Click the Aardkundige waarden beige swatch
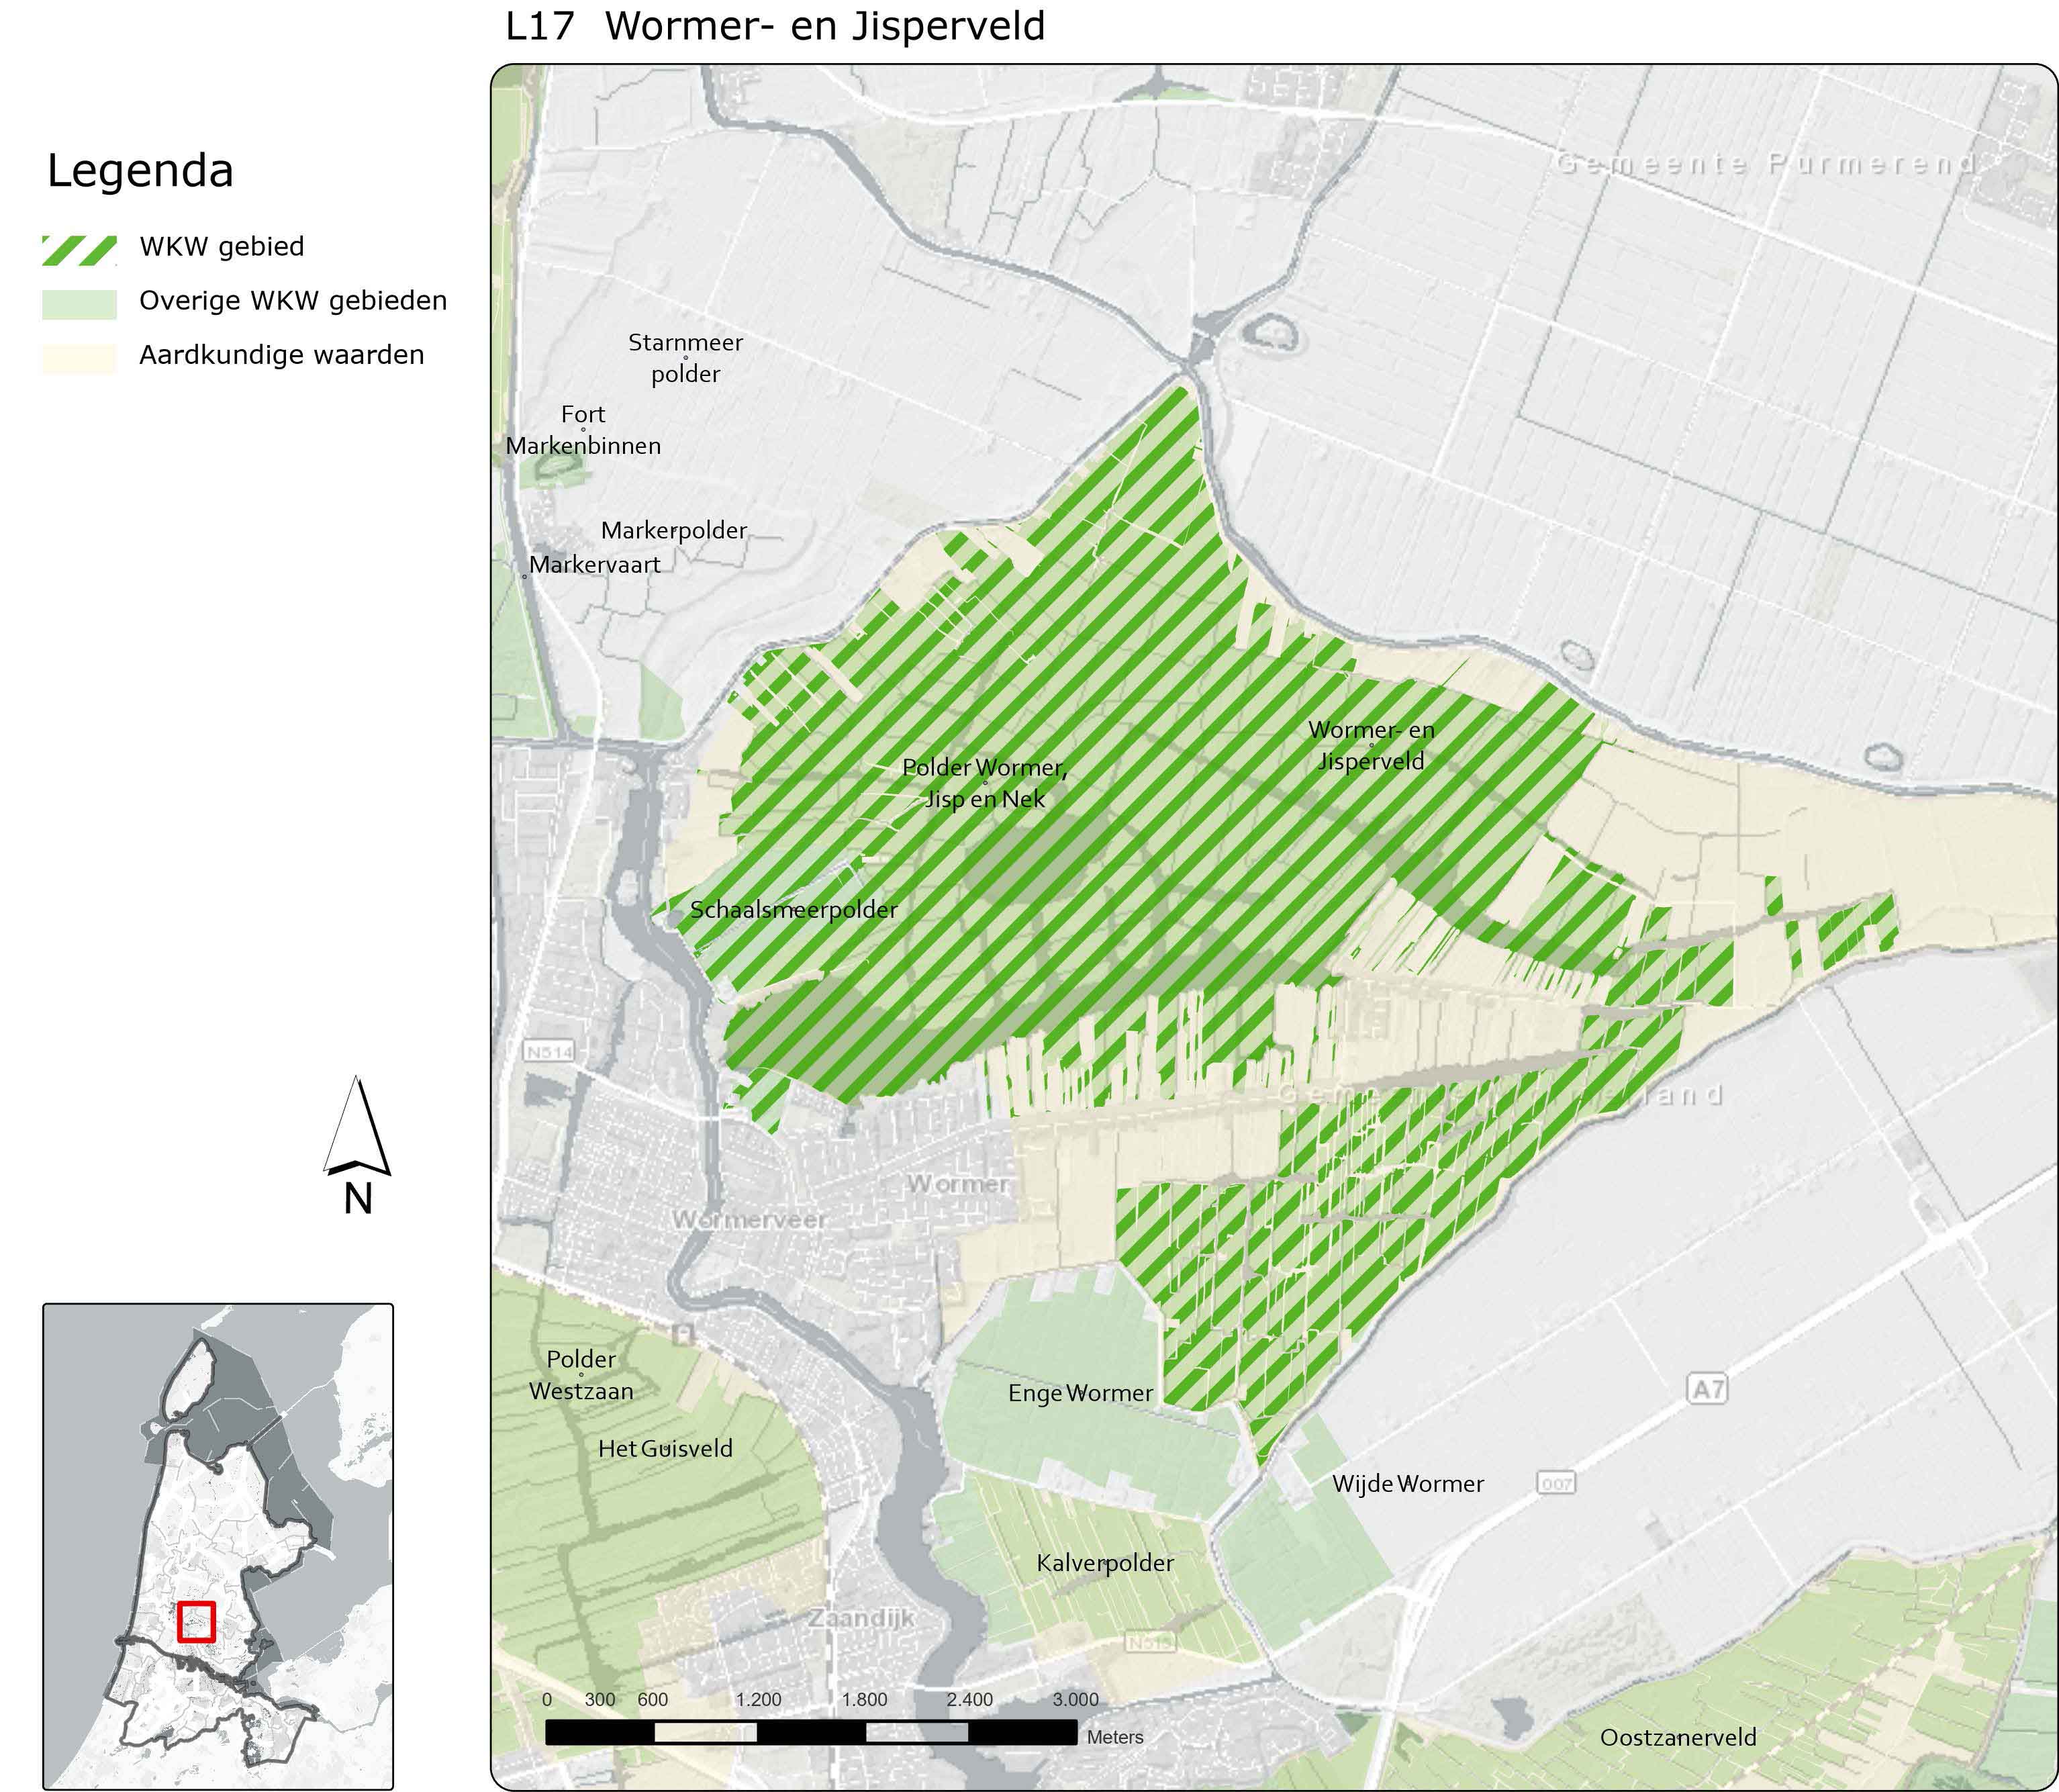 (79, 358)
